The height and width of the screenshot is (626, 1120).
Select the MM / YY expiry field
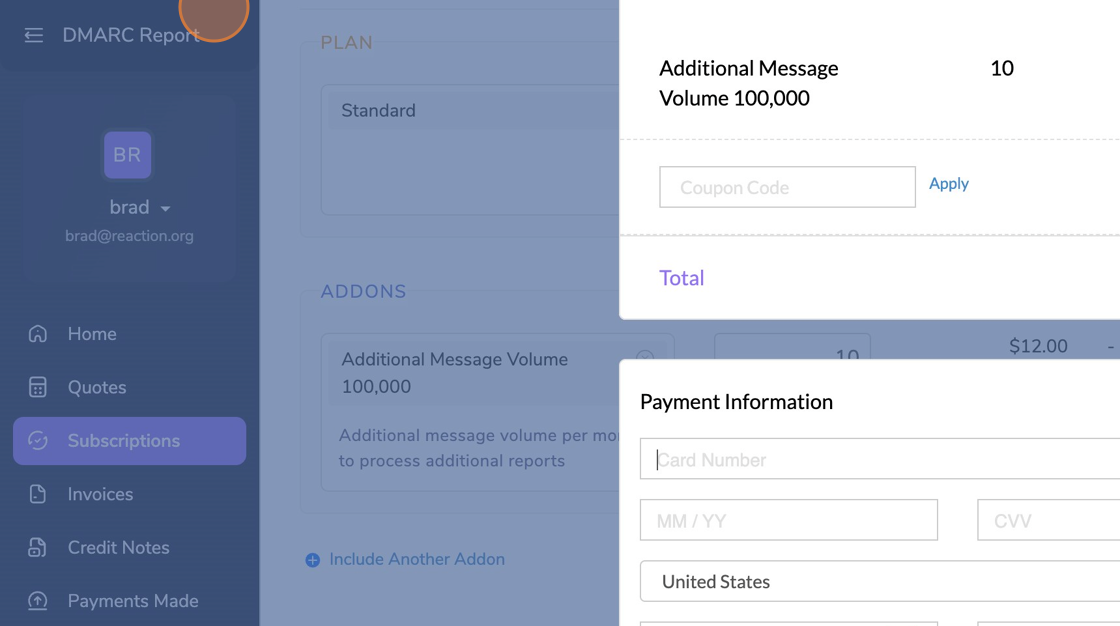(x=788, y=520)
